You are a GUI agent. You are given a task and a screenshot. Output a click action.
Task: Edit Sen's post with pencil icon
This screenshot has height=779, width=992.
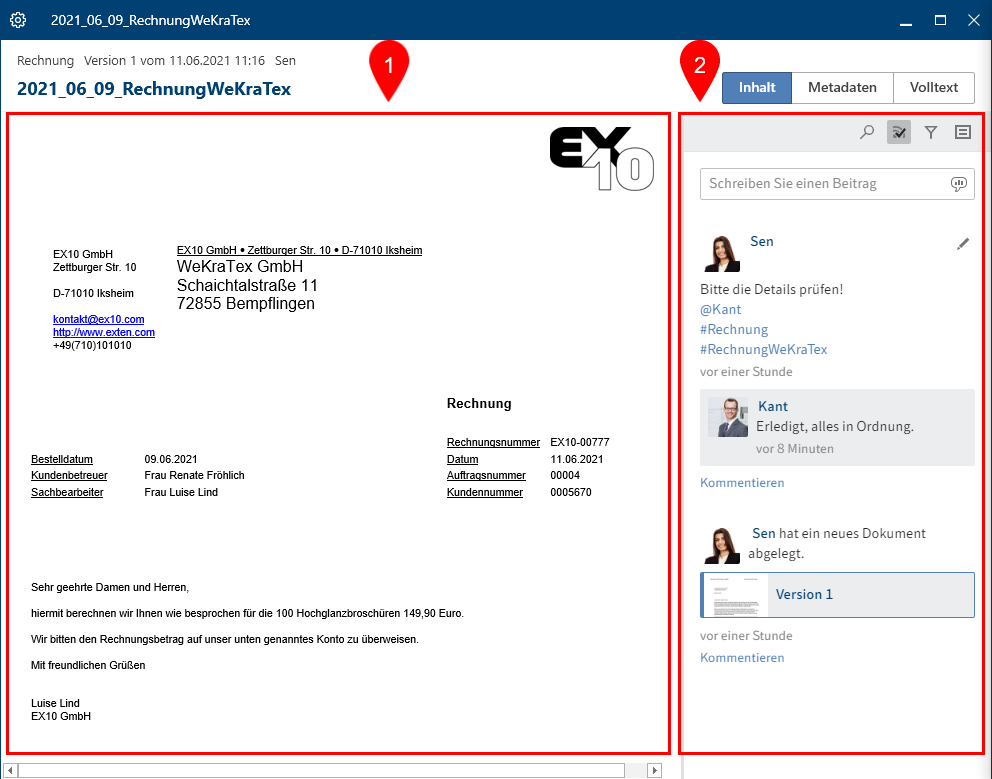(963, 243)
